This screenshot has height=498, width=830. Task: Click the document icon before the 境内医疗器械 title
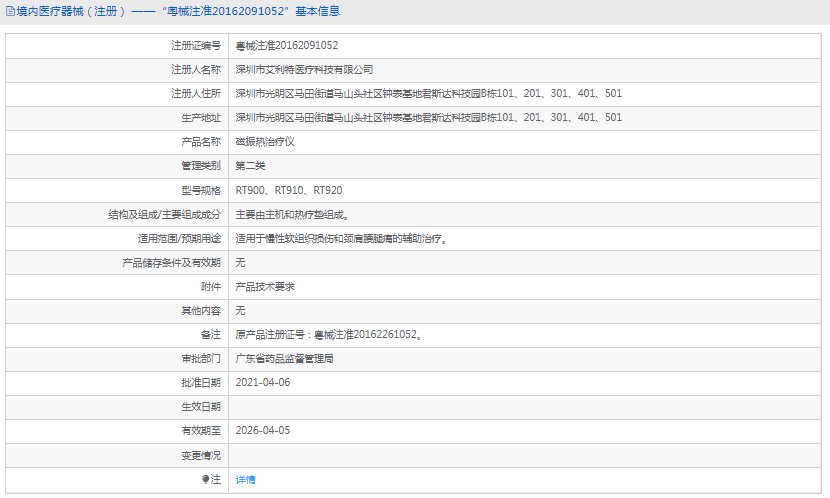[10, 11]
